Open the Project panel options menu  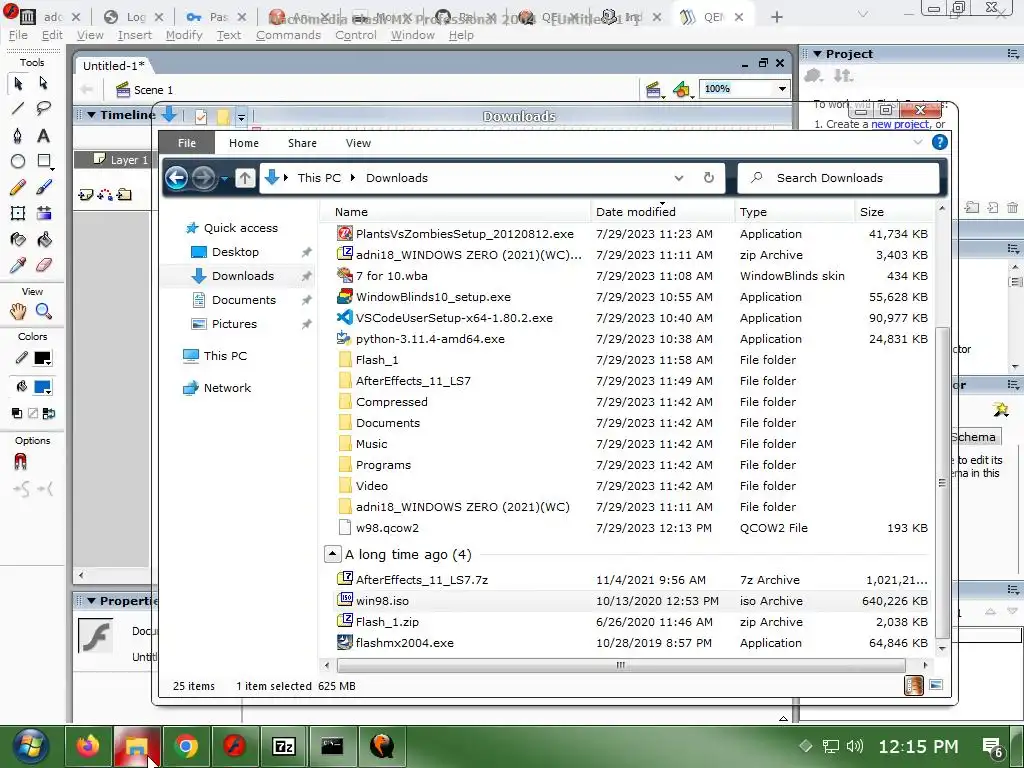tap(1013, 54)
